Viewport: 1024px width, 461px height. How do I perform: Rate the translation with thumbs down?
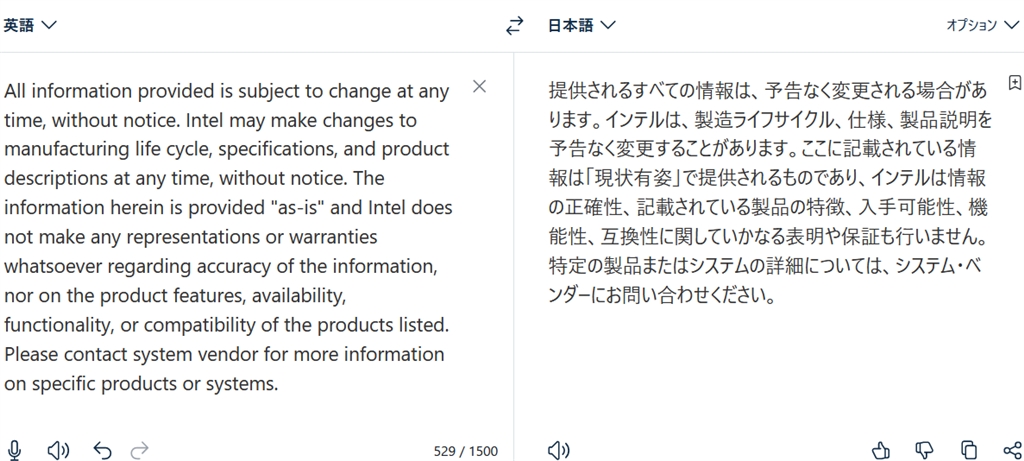pos(925,450)
